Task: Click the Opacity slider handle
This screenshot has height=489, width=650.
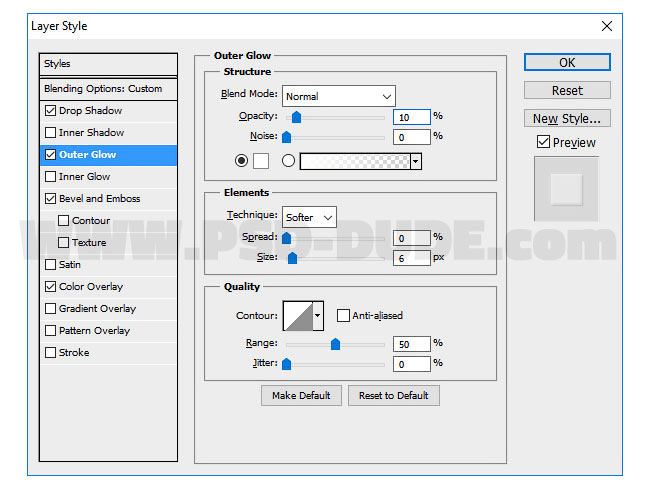Action: click(296, 117)
